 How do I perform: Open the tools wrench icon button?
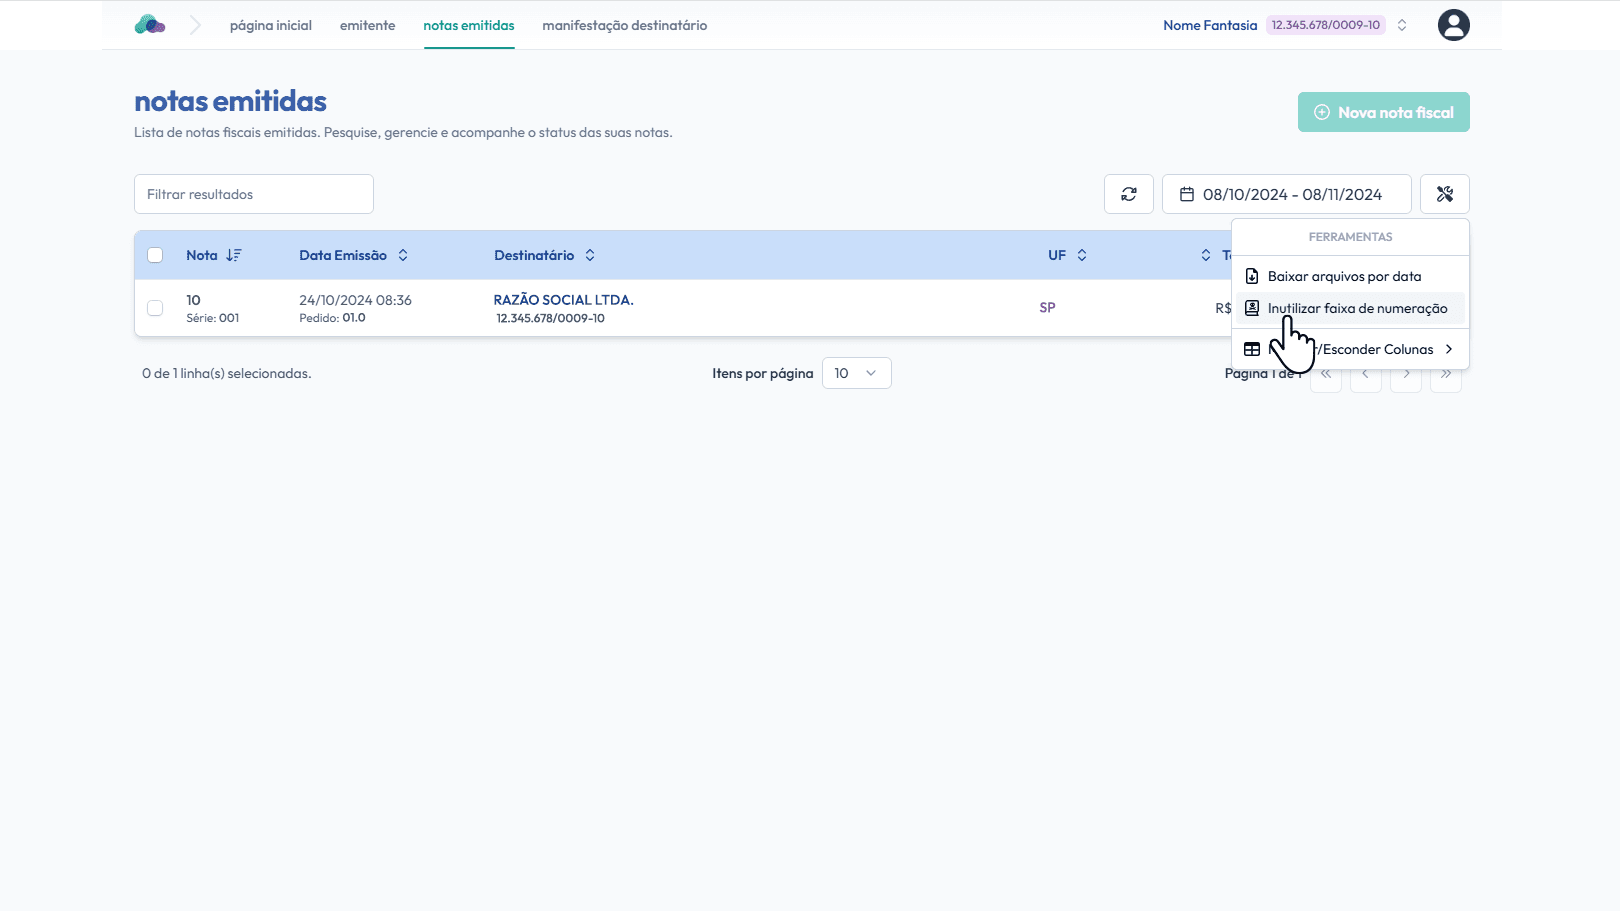[x=1444, y=194]
